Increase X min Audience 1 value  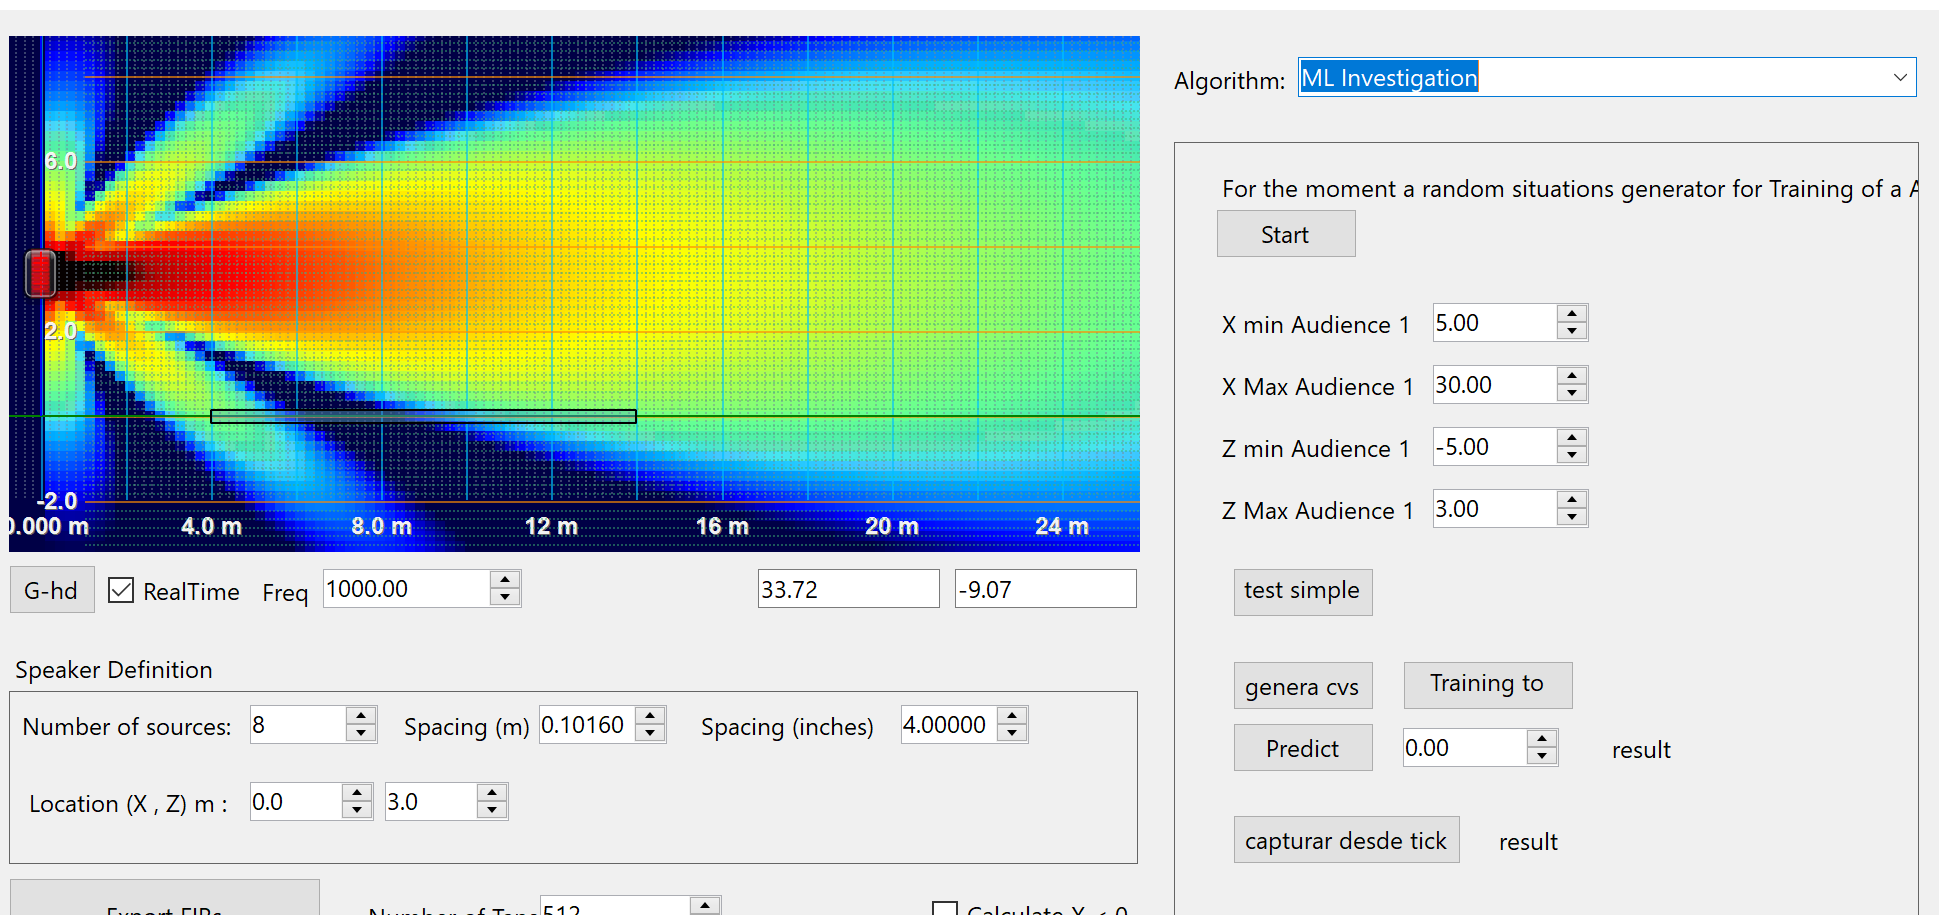click(x=1572, y=314)
